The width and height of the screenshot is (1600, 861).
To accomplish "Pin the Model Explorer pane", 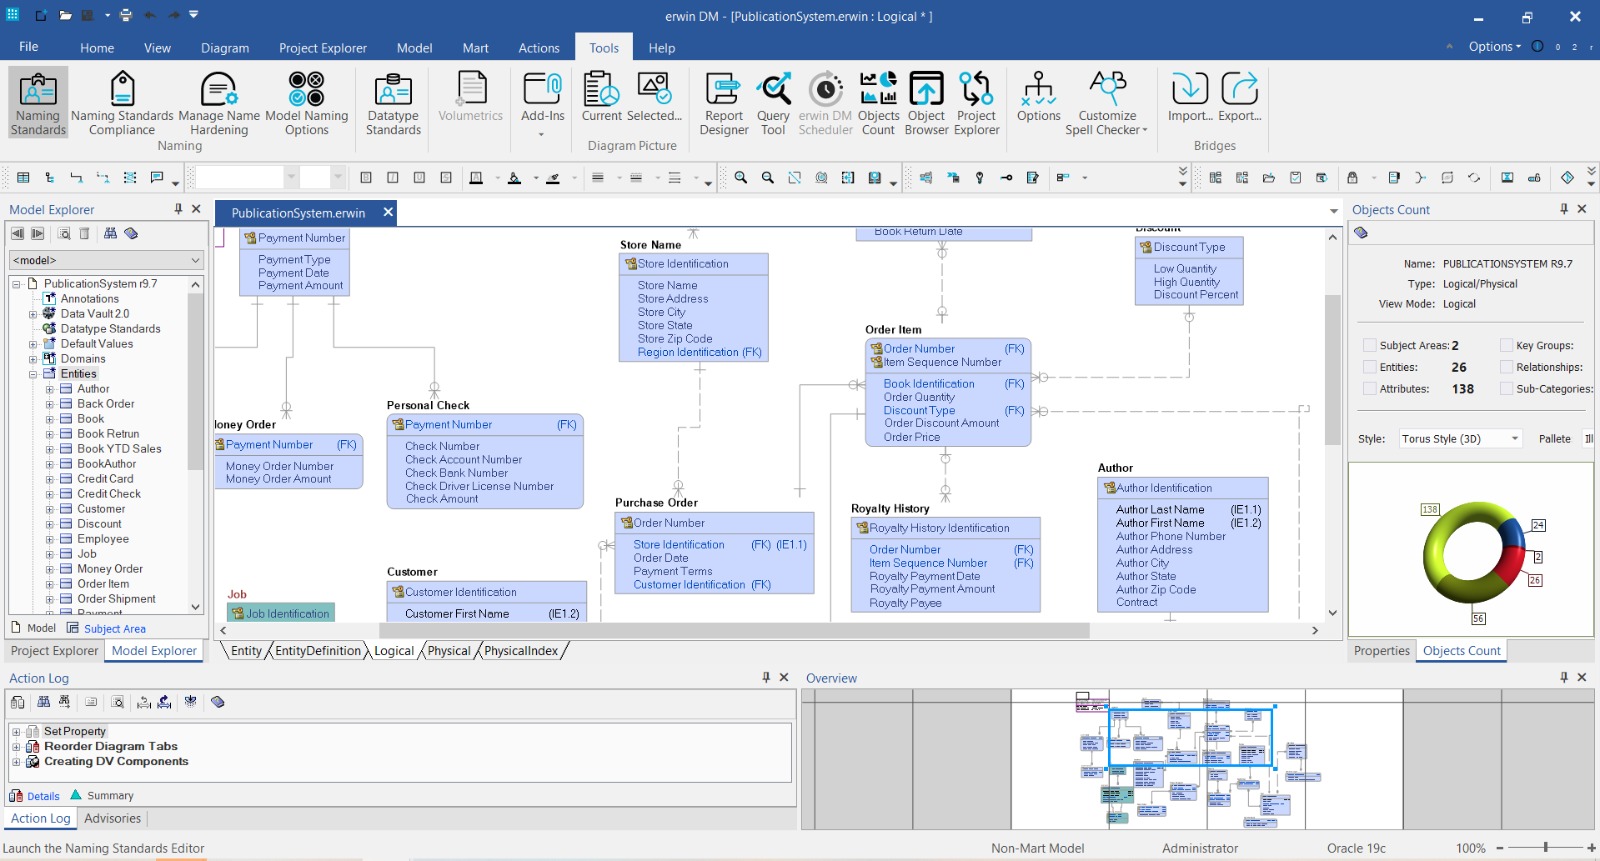I will click(178, 209).
